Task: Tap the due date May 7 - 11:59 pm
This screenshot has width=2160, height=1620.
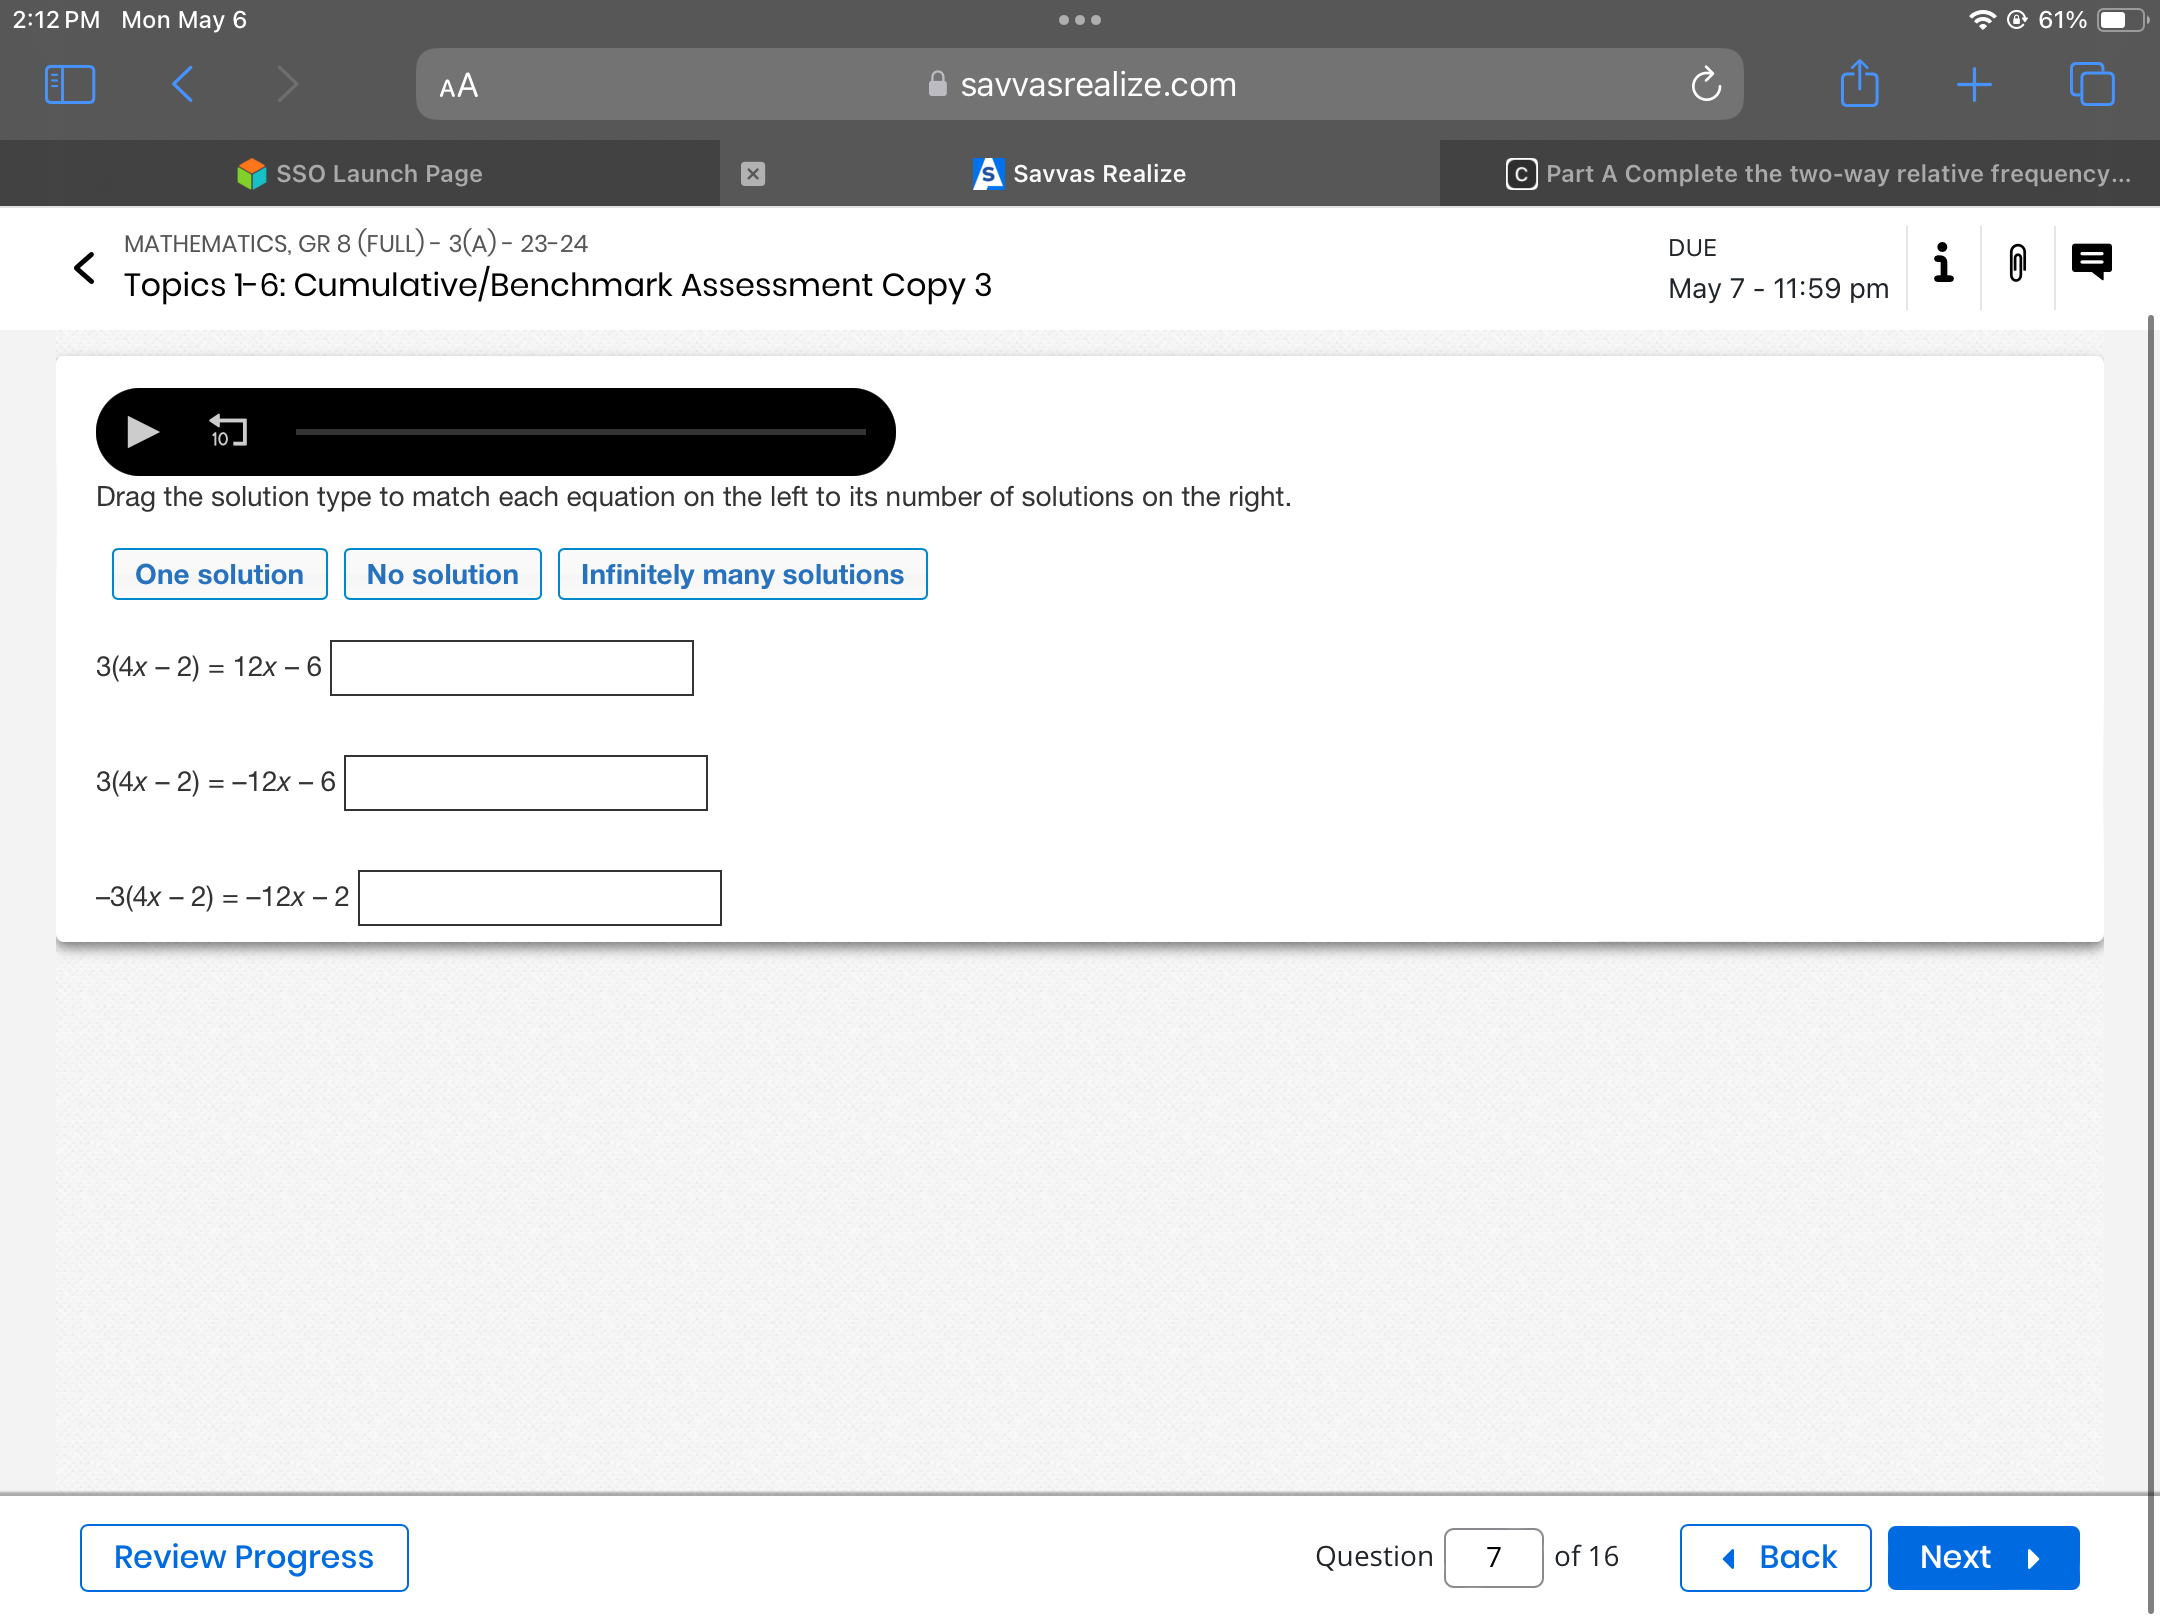Action: coord(1779,289)
